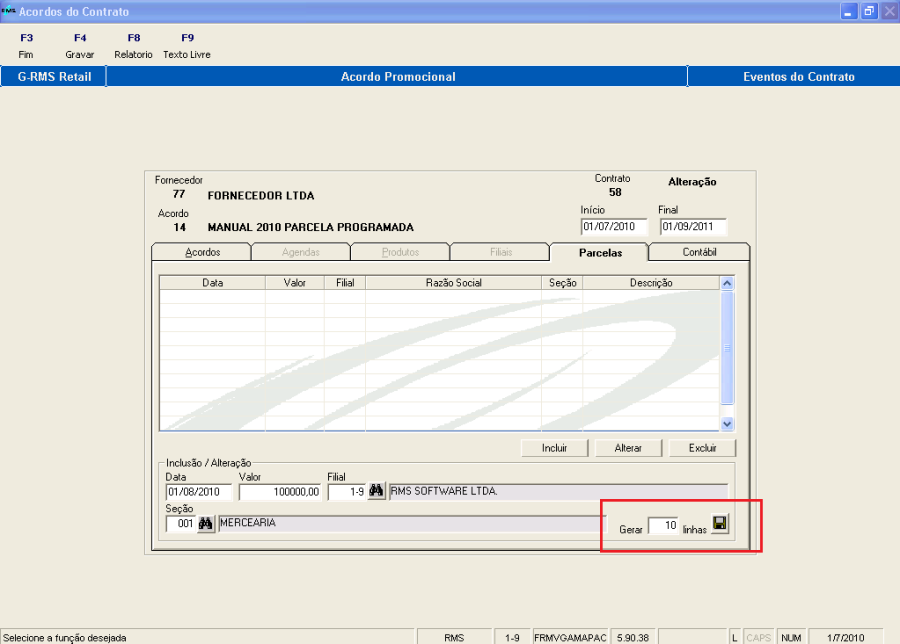The width and height of the screenshot is (900, 644).
Task: Click the 5.90.38 version in status bar
Action: pos(633,638)
